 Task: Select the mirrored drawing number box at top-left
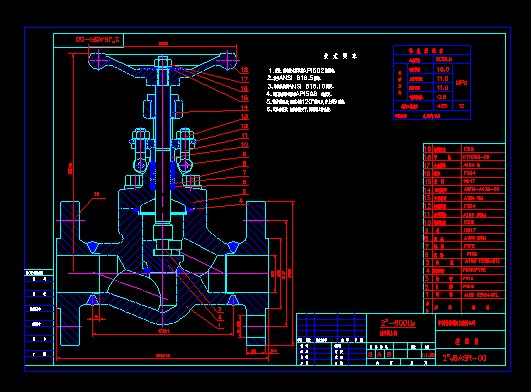[89, 40]
